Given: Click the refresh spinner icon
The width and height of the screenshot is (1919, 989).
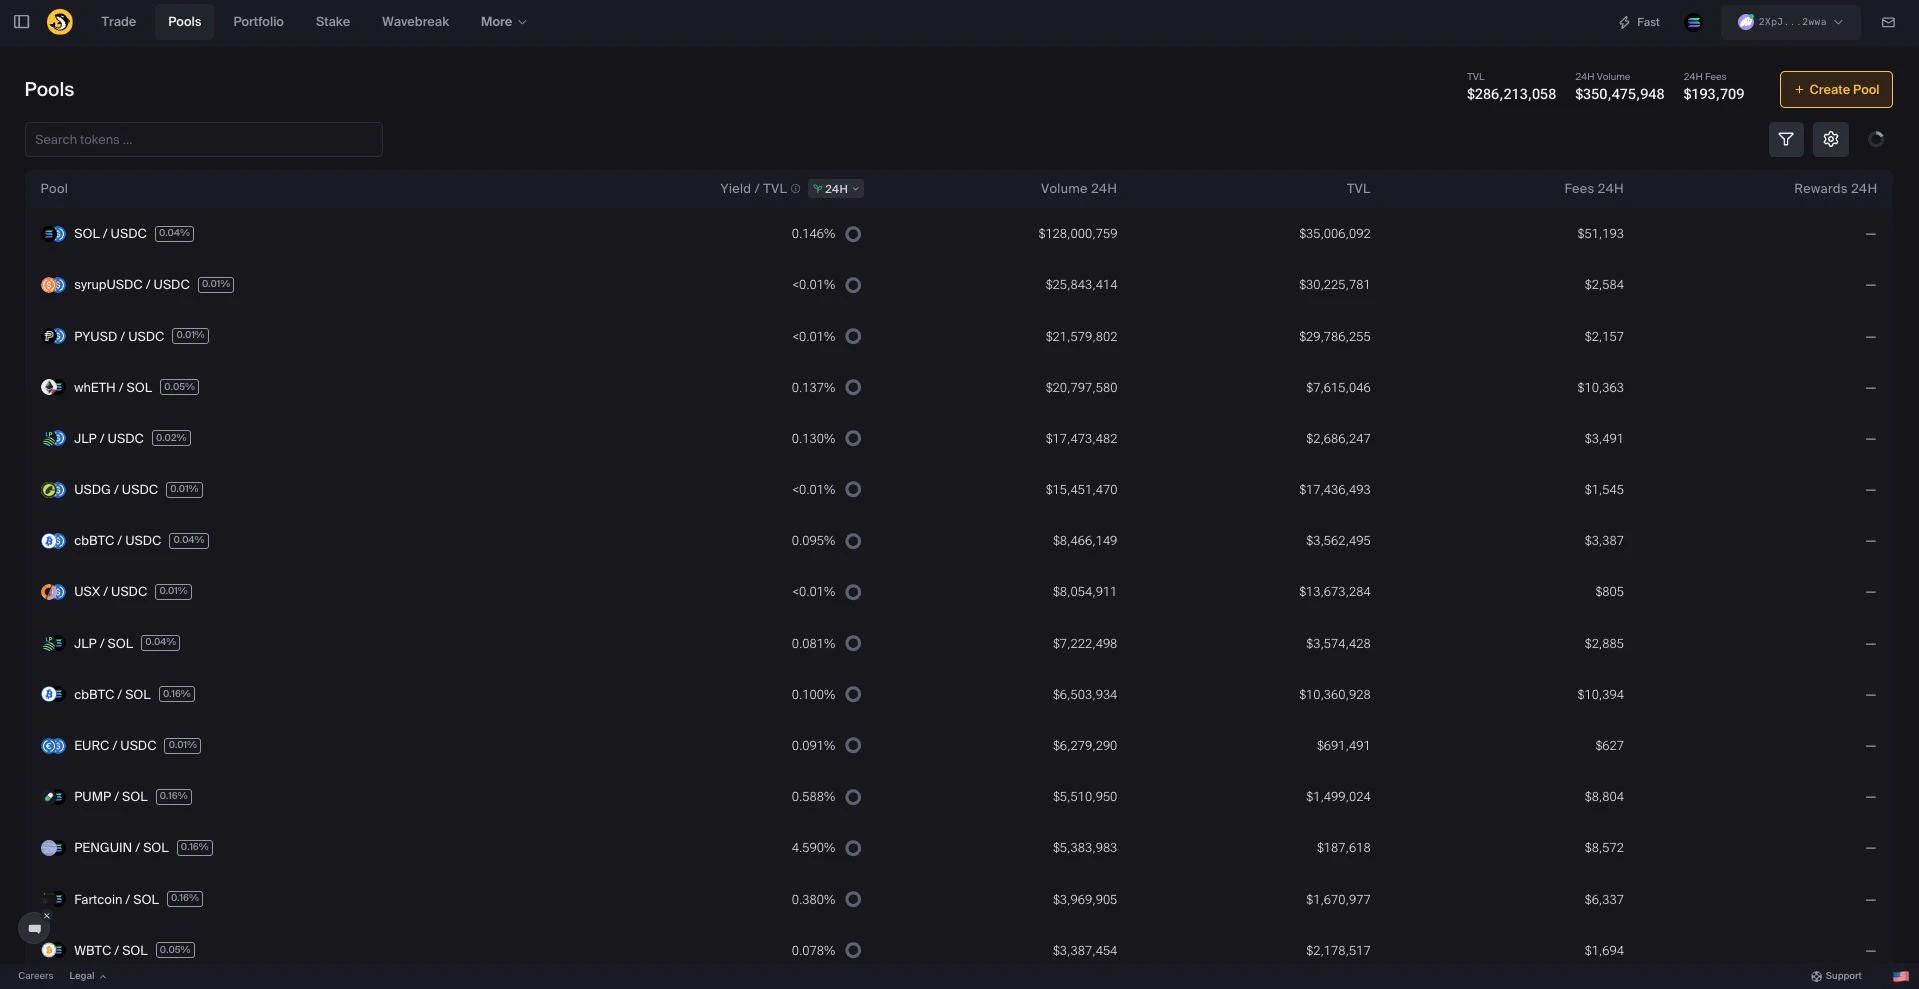Looking at the screenshot, I should (x=1876, y=139).
